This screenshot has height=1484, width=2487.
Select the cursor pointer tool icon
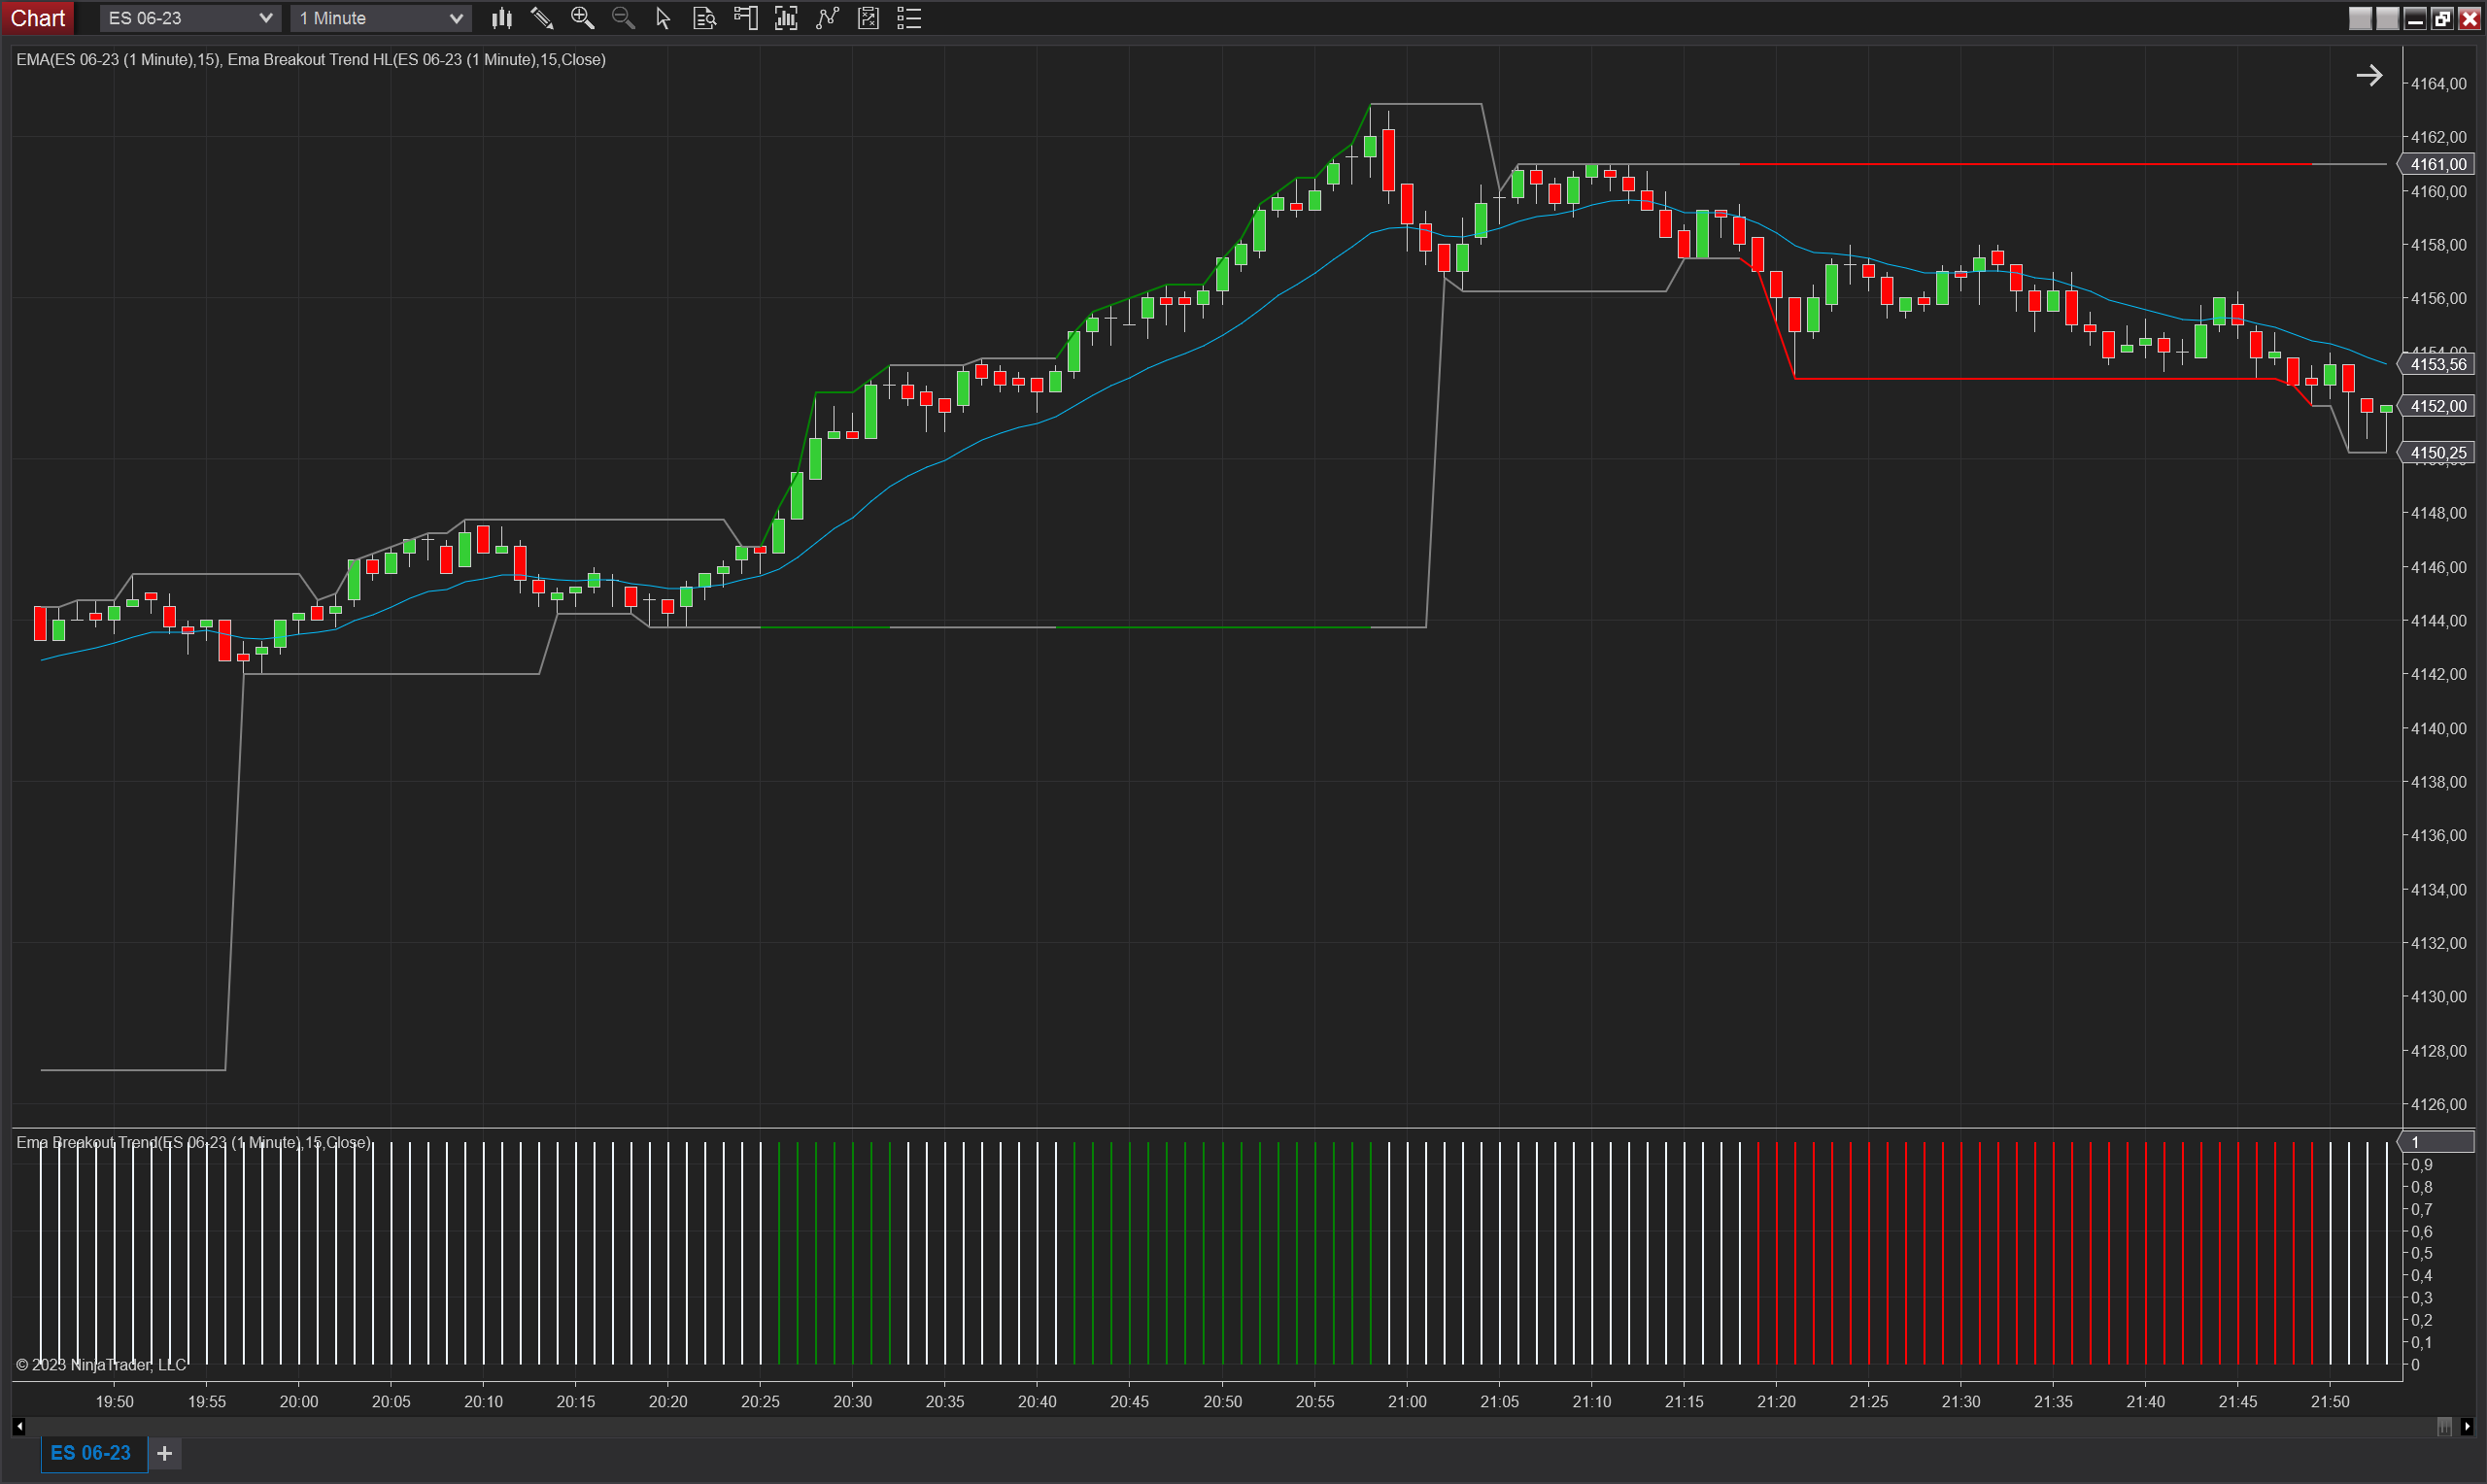coord(663,18)
